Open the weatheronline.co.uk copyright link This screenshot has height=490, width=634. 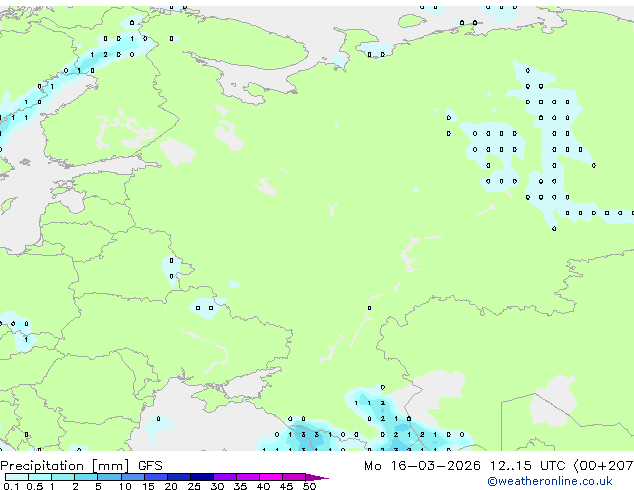click(549, 481)
